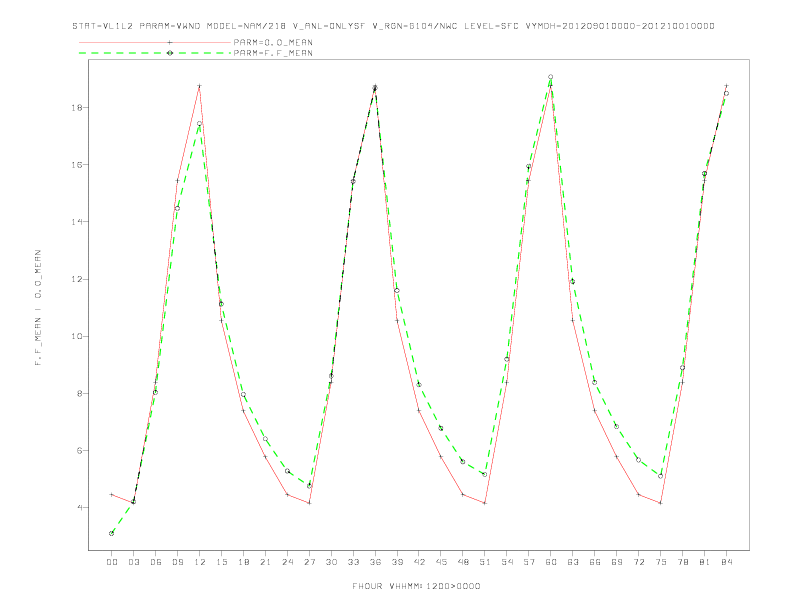Click y-axis tick label 10
The height and width of the screenshot is (612, 792).
(77, 336)
